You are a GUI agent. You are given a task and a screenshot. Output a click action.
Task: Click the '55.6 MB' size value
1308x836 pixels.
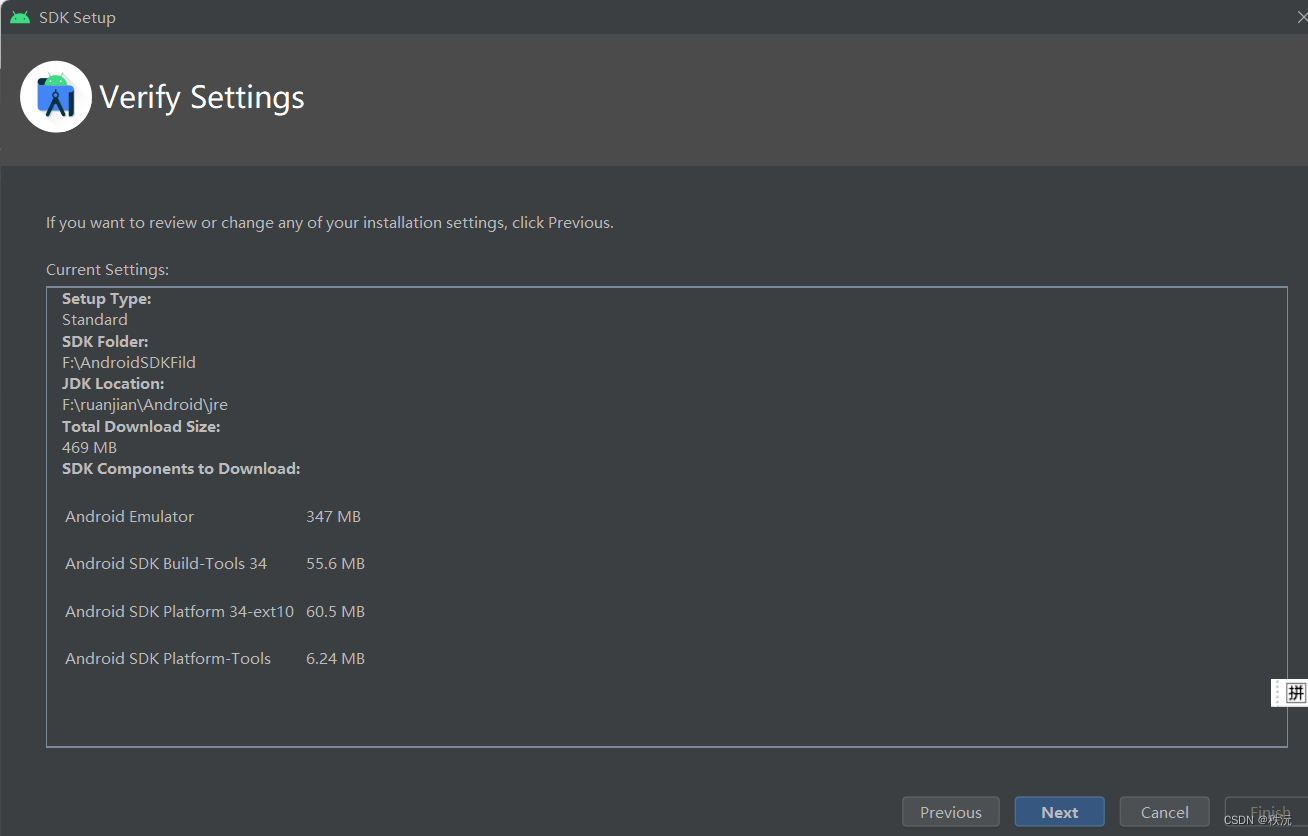[335, 564]
